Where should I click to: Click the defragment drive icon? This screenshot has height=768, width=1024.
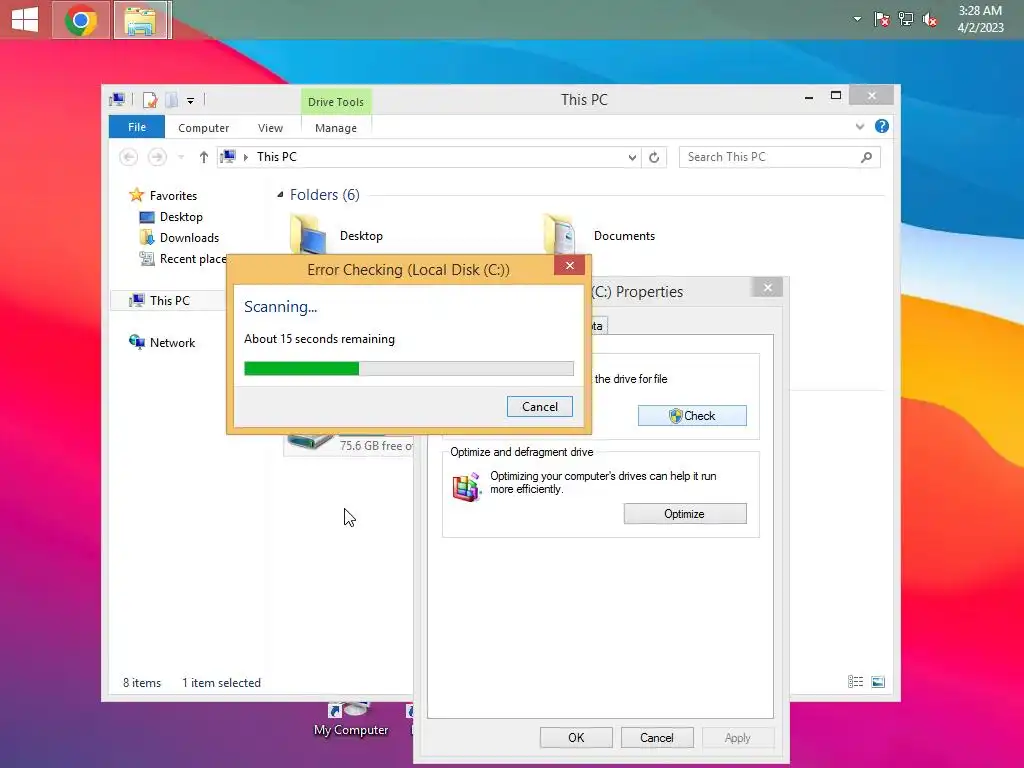(466, 487)
